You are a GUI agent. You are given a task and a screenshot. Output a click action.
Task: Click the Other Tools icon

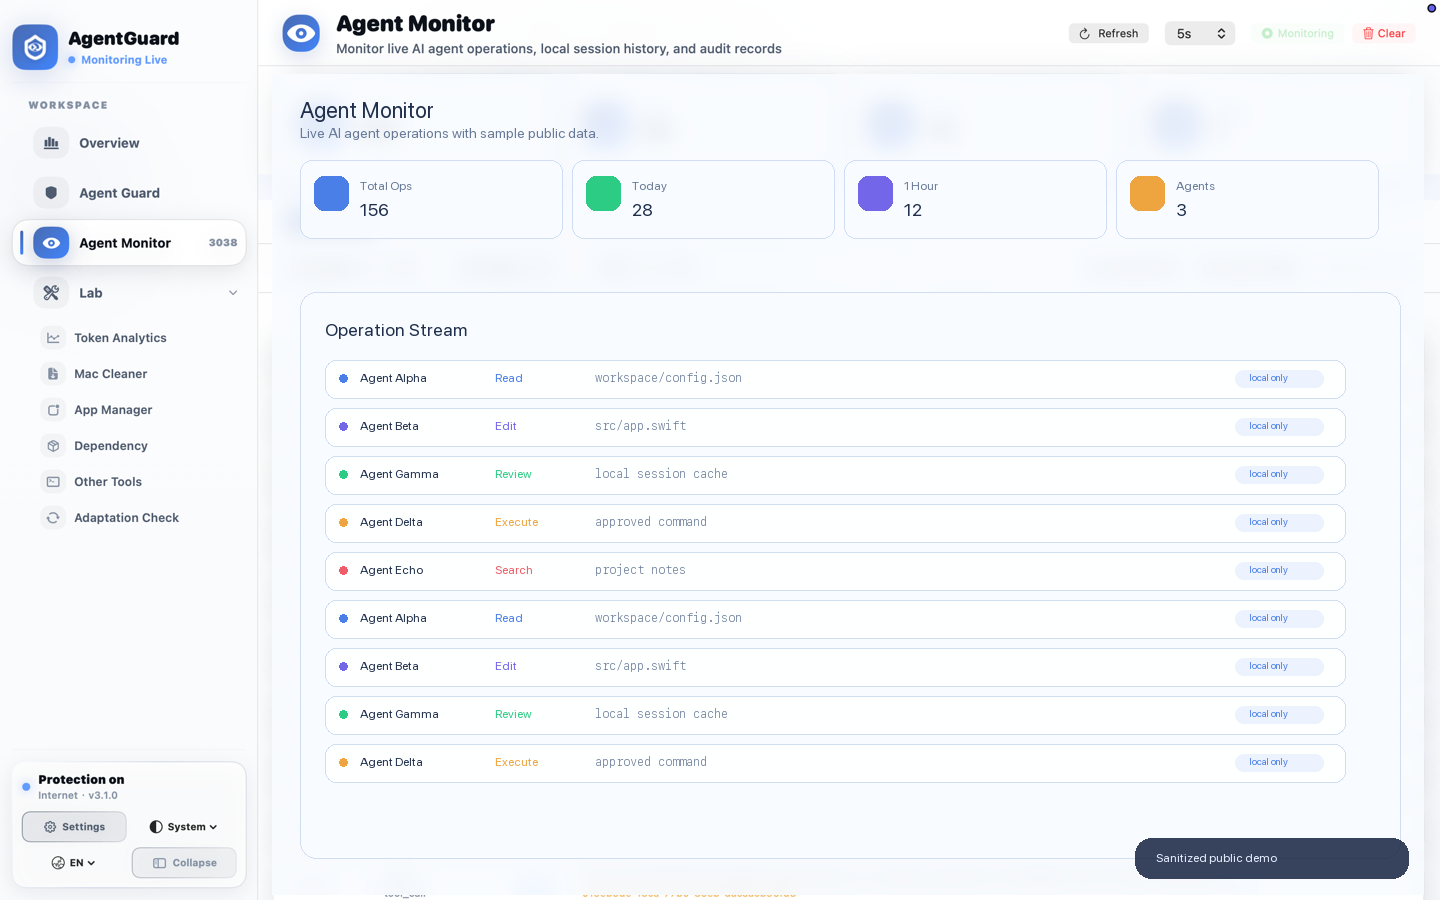coord(53,482)
